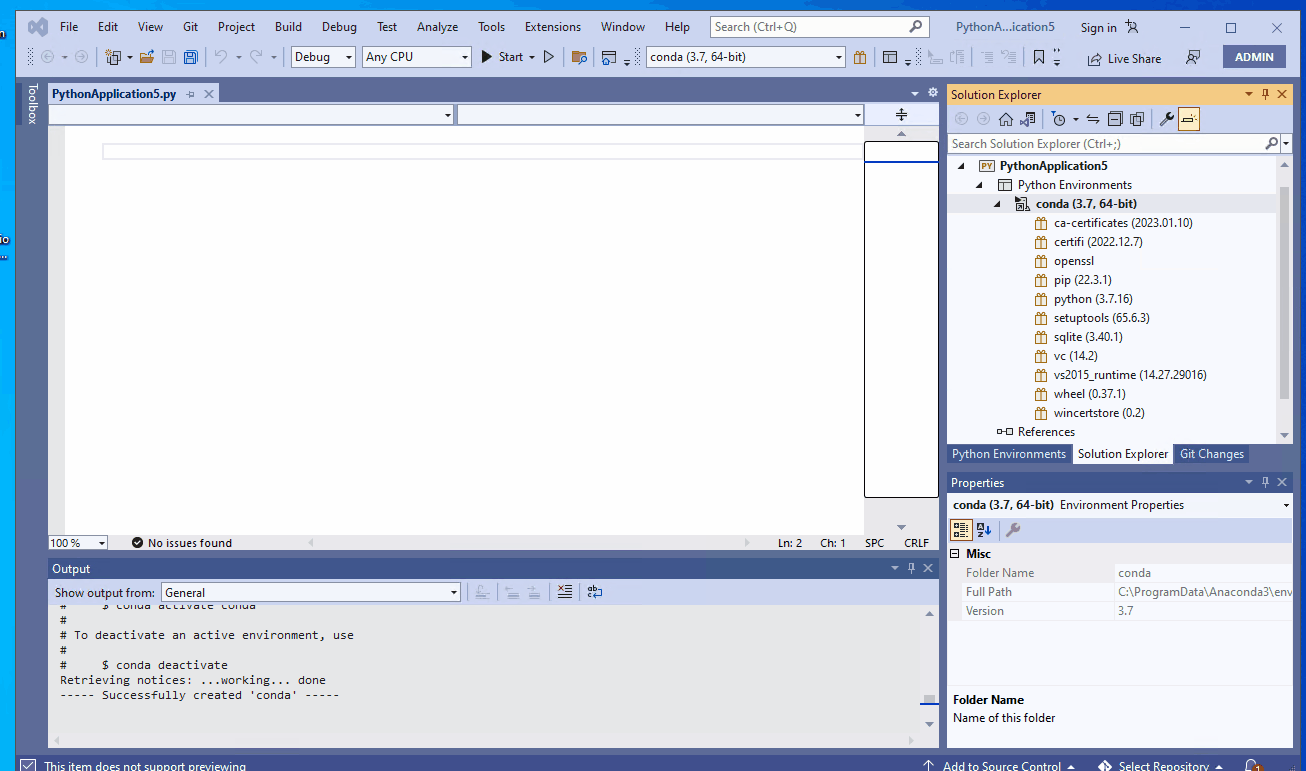Screen dimensions: 1306x771
Task: Open the File menu
Action: pos(69,27)
